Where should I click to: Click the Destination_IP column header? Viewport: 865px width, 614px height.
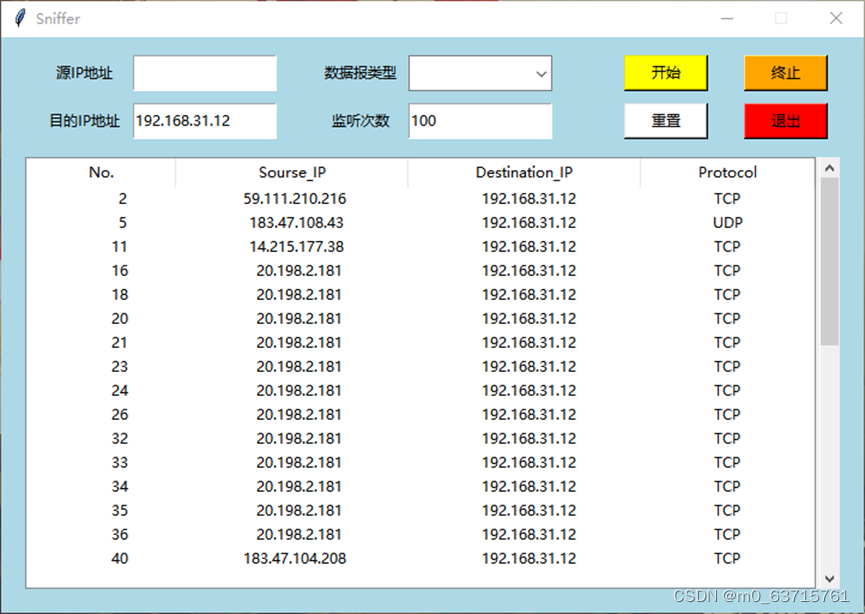click(524, 173)
